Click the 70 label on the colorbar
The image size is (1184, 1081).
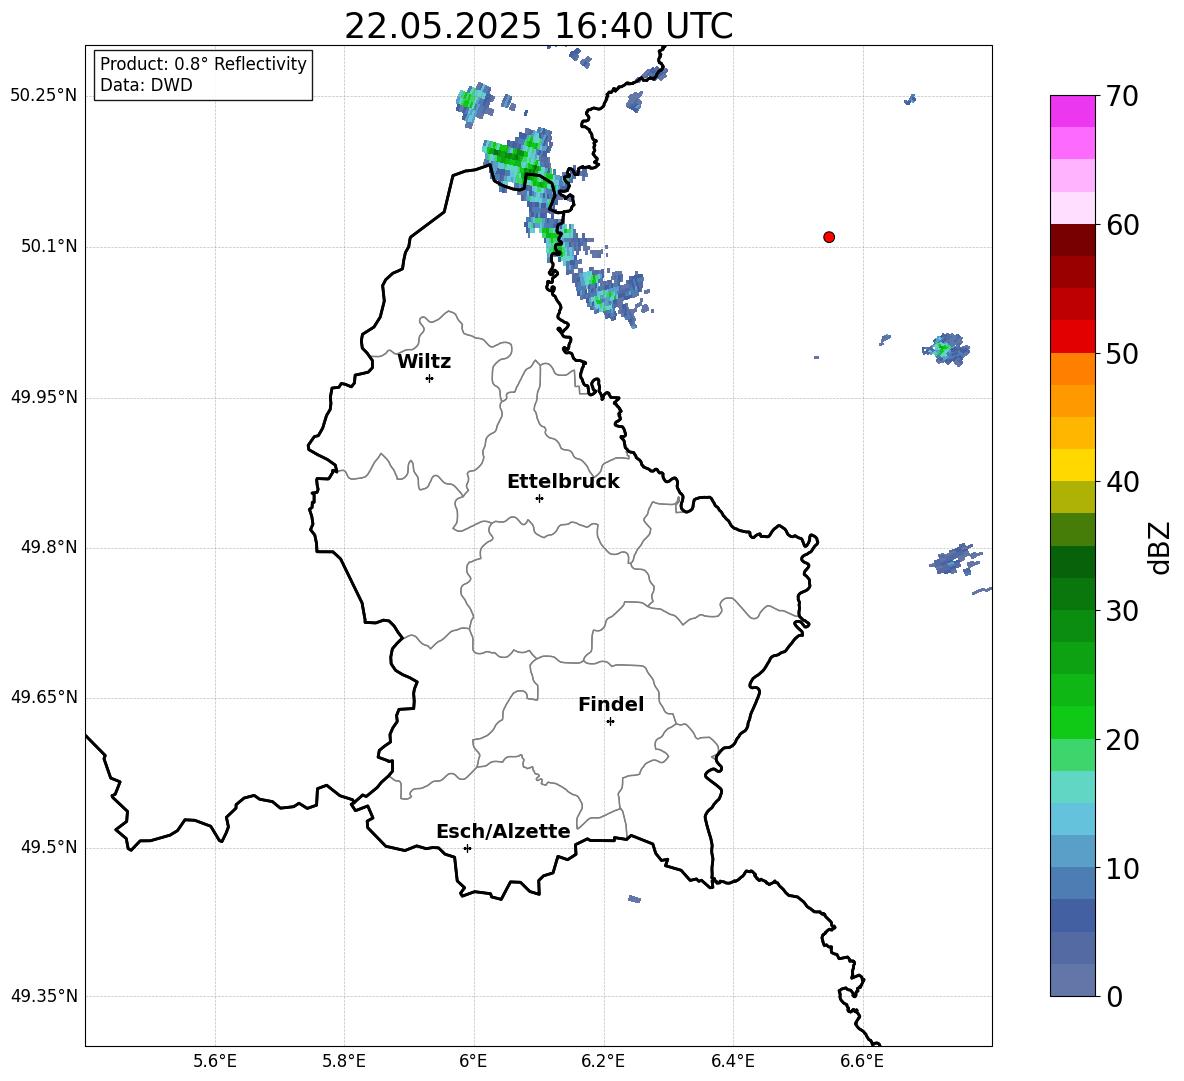1122,96
